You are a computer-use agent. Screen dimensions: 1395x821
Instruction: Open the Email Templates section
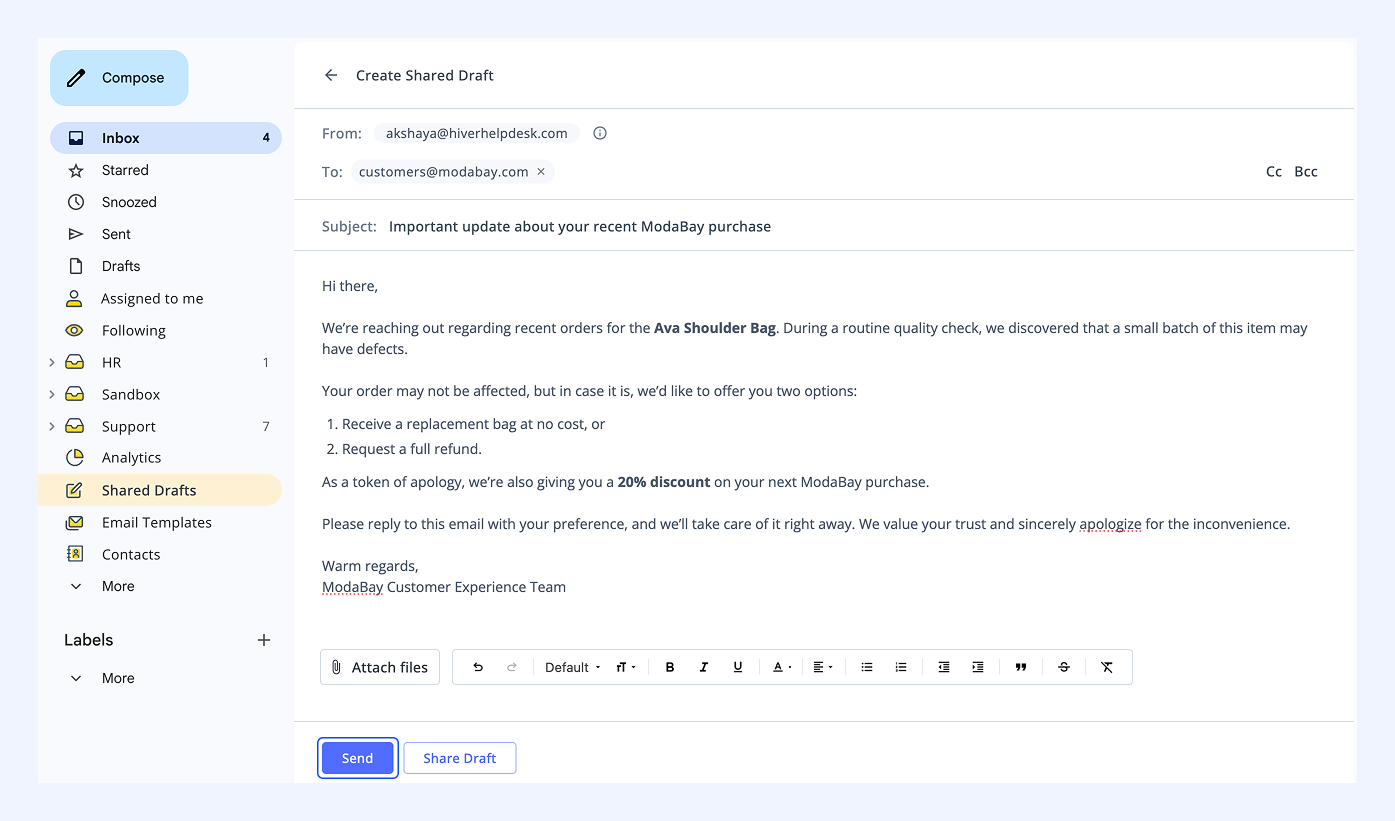tap(156, 522)
